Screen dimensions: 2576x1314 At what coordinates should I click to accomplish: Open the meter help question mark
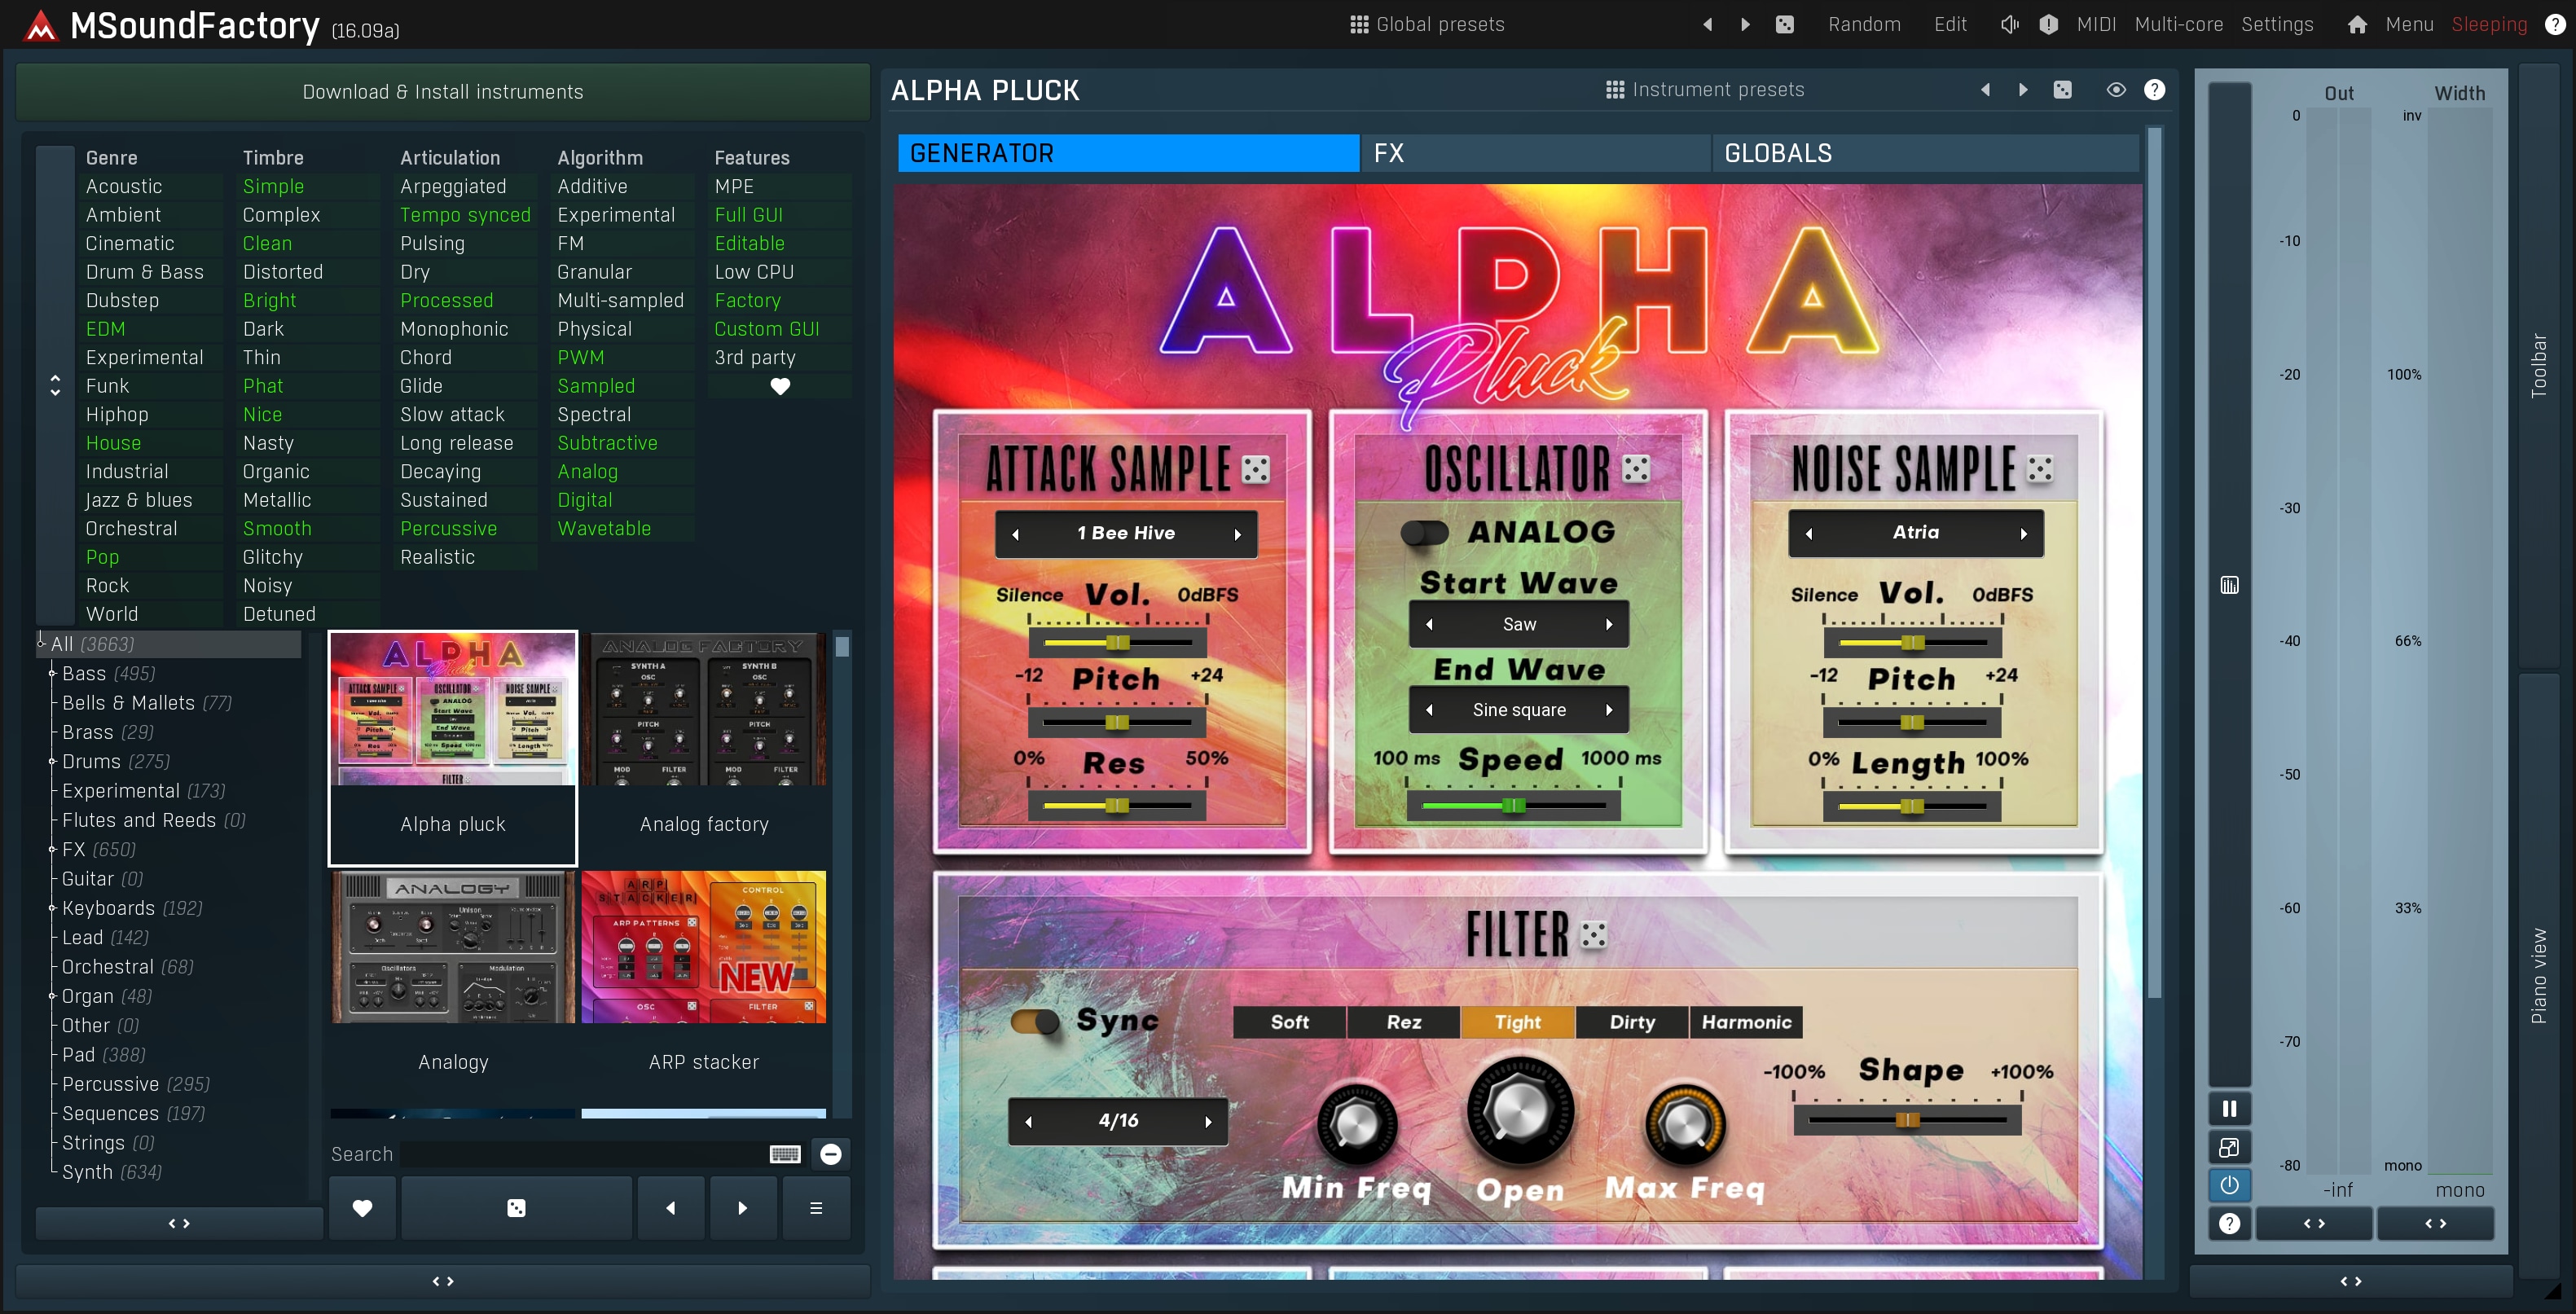tap(2229, 1223)
